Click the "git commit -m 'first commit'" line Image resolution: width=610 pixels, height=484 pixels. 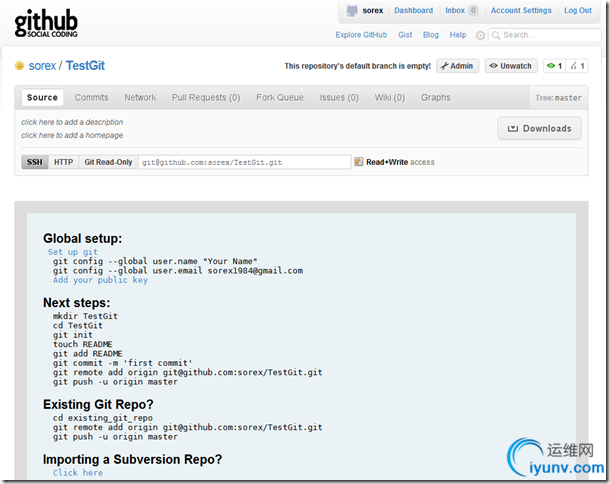(123, 363)
